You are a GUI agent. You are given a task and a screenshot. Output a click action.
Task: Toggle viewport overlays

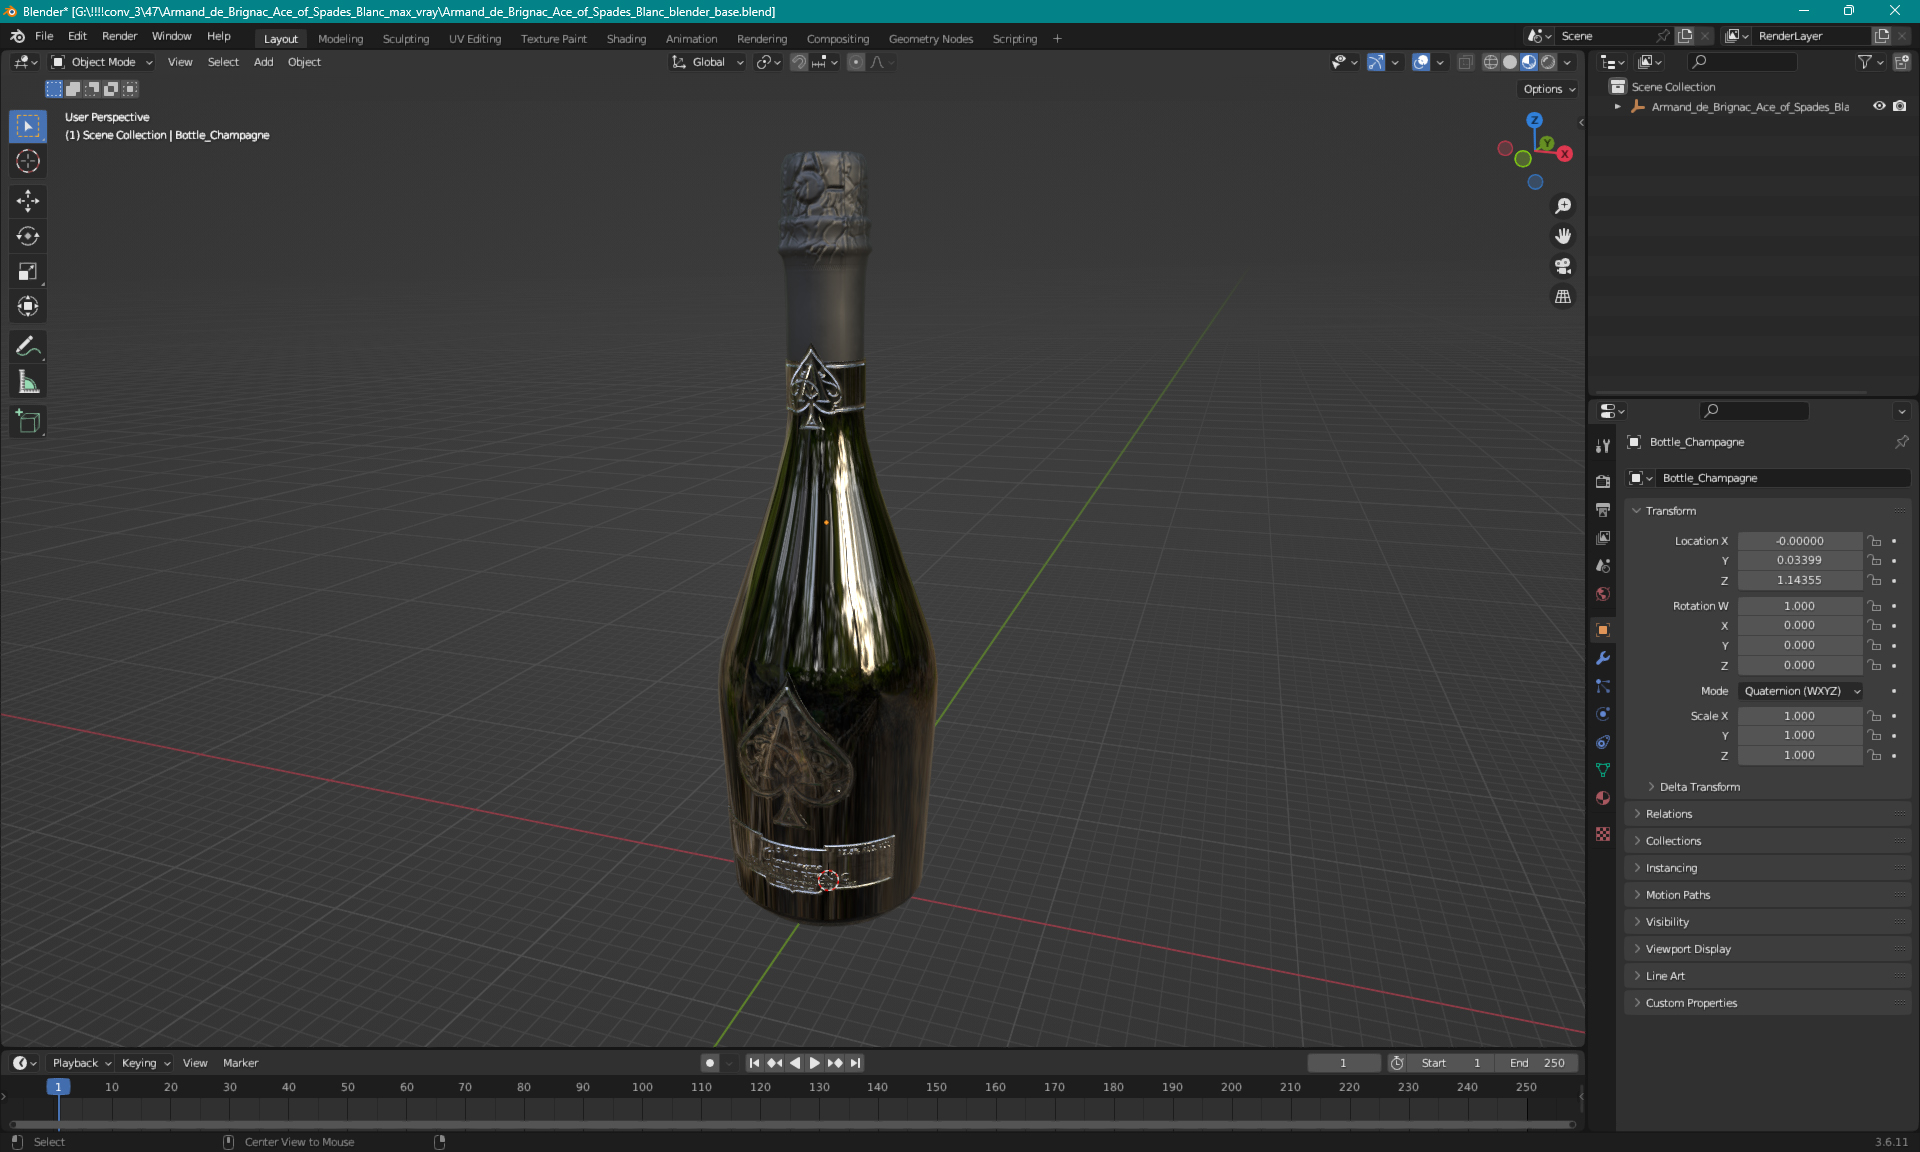point(1421,62)
